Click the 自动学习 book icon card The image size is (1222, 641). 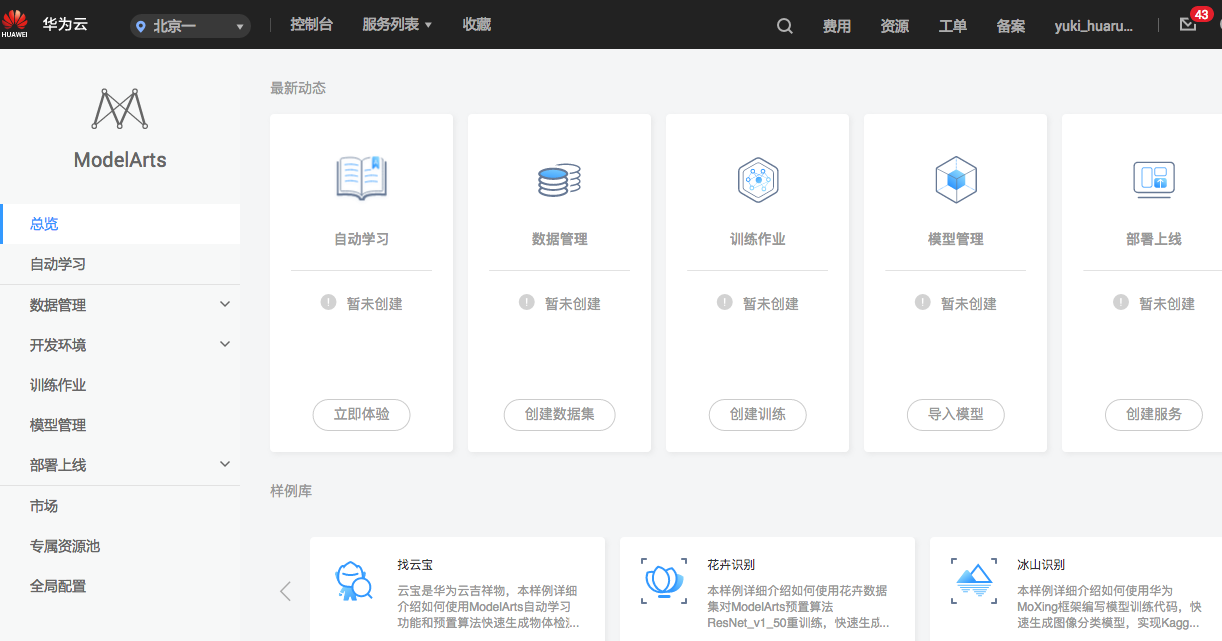click(361, 178)
